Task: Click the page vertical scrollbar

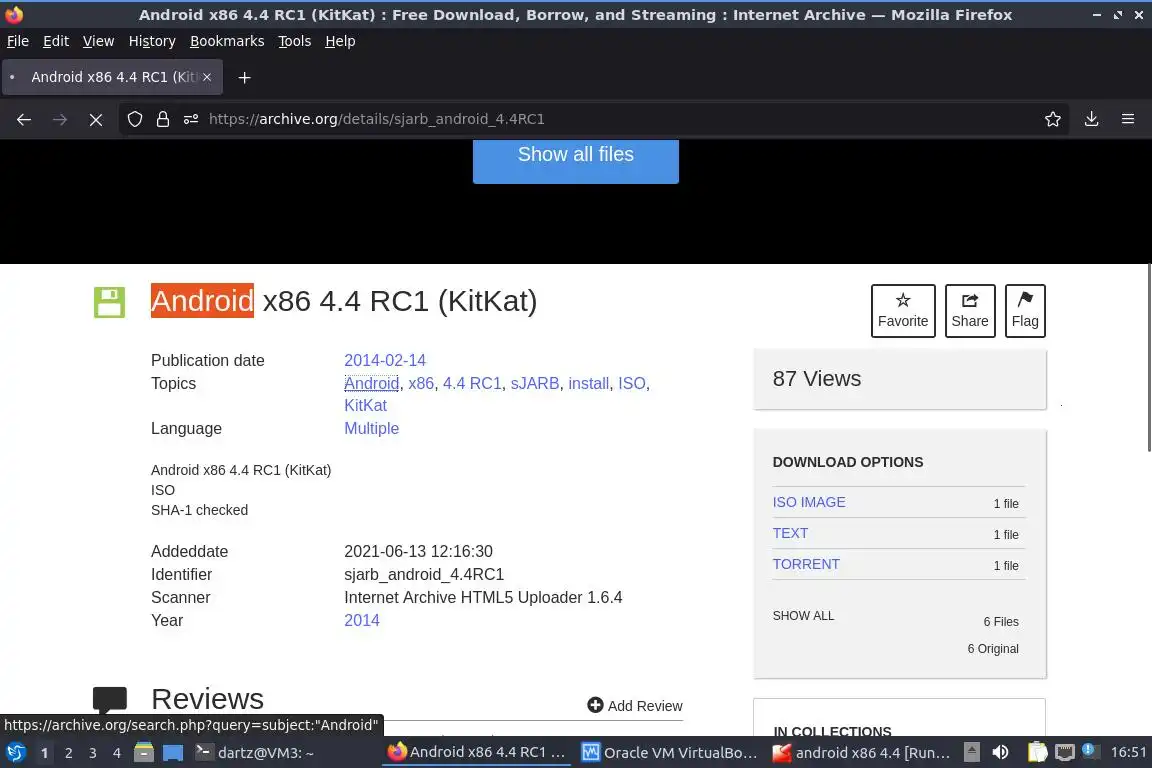Action: pyautogui.click(x=1148, y=358)
